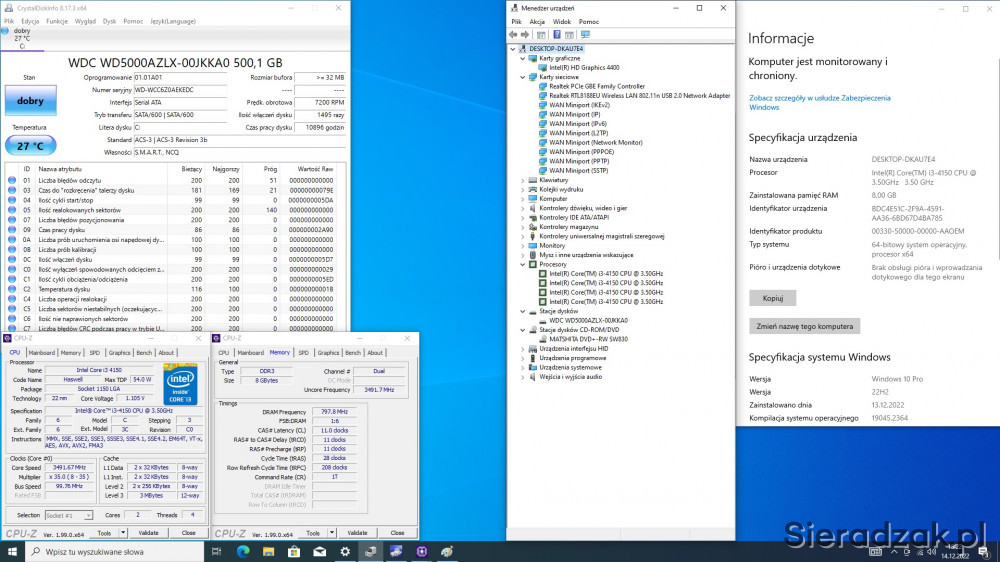Expand the Kolejki wydruku category
Screen dimensions: 1000x562
point(523,189)
